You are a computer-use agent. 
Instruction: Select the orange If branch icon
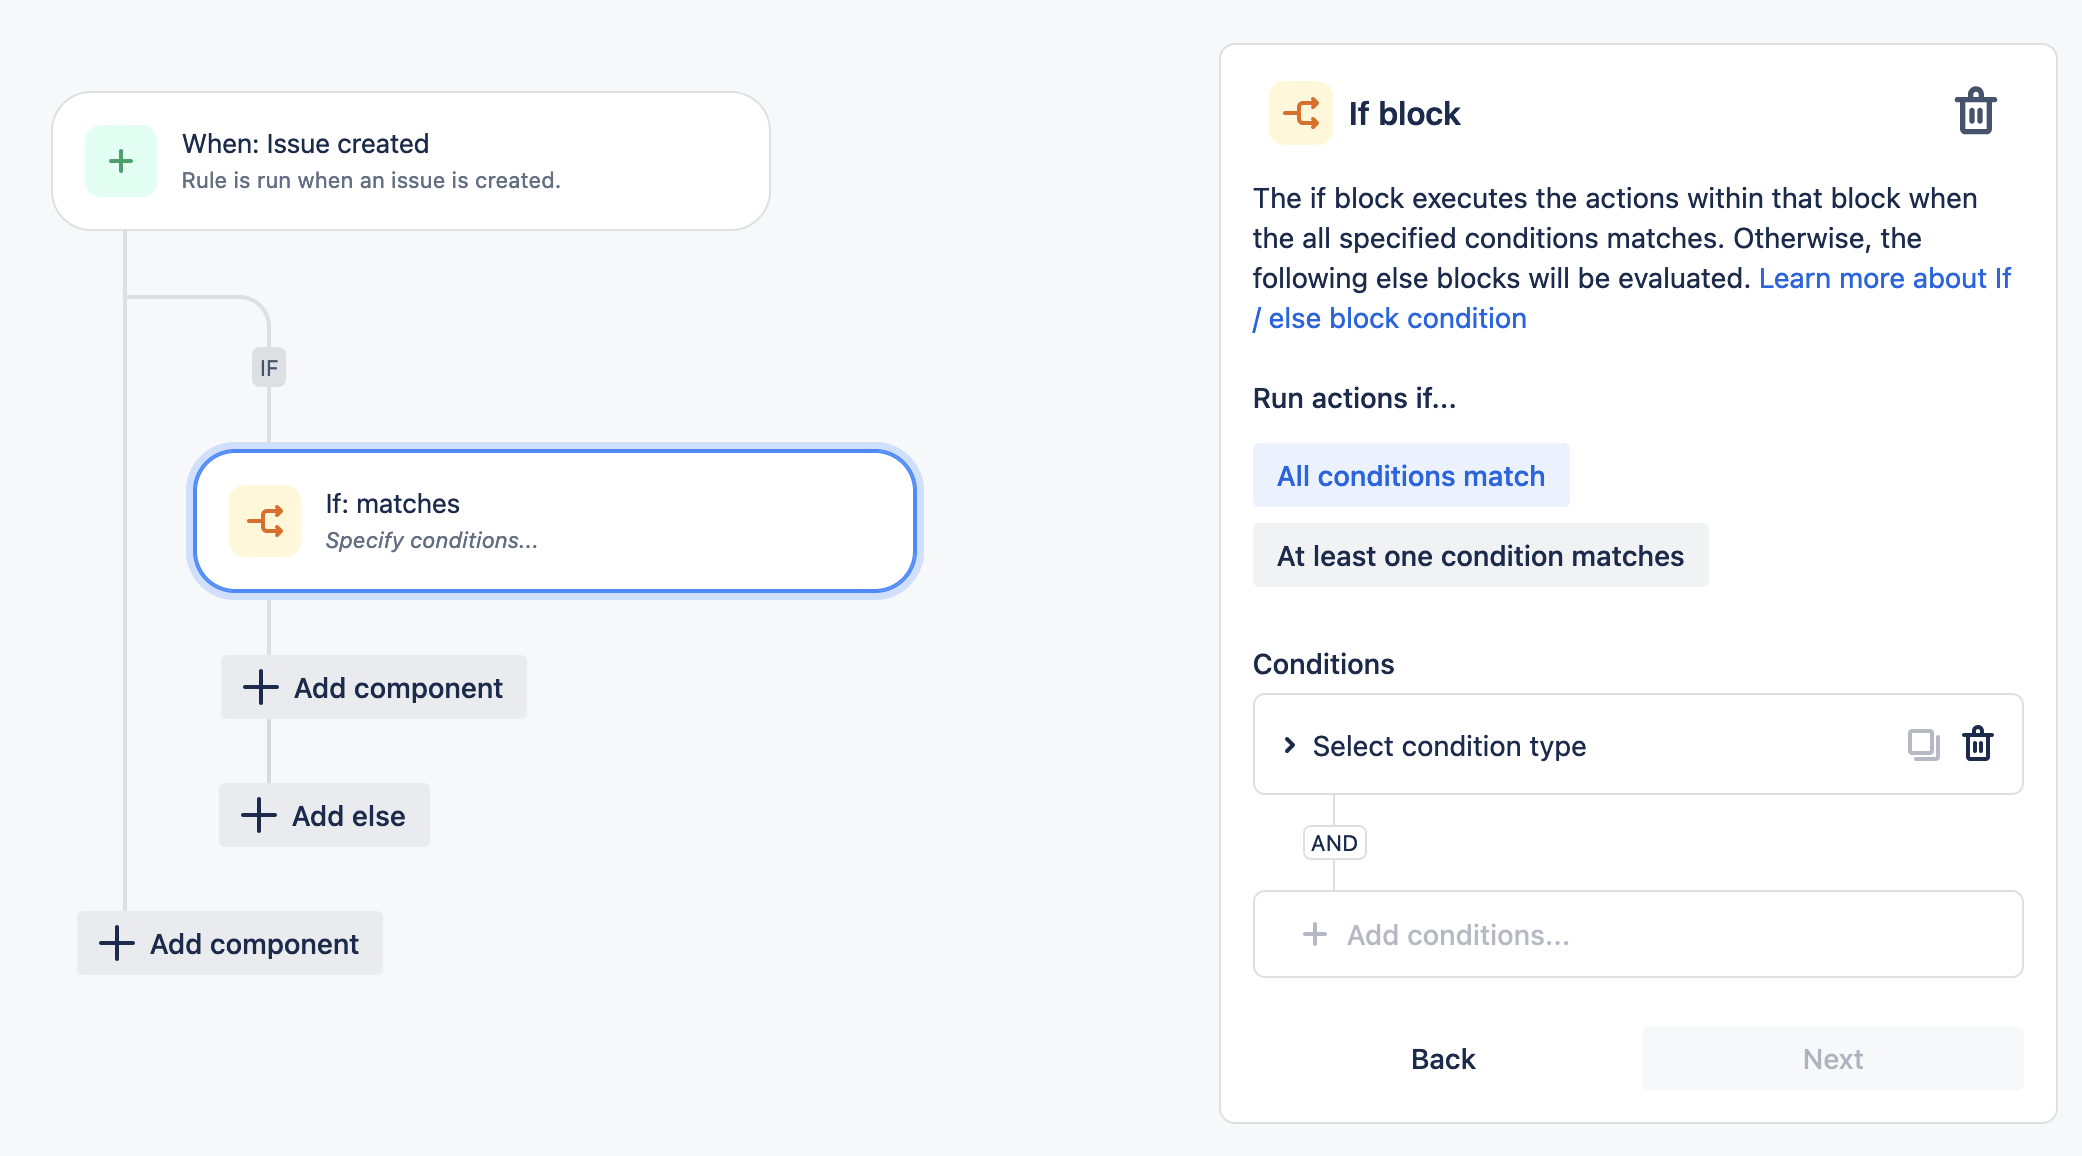pyautogui.click(x=265, y=521)
